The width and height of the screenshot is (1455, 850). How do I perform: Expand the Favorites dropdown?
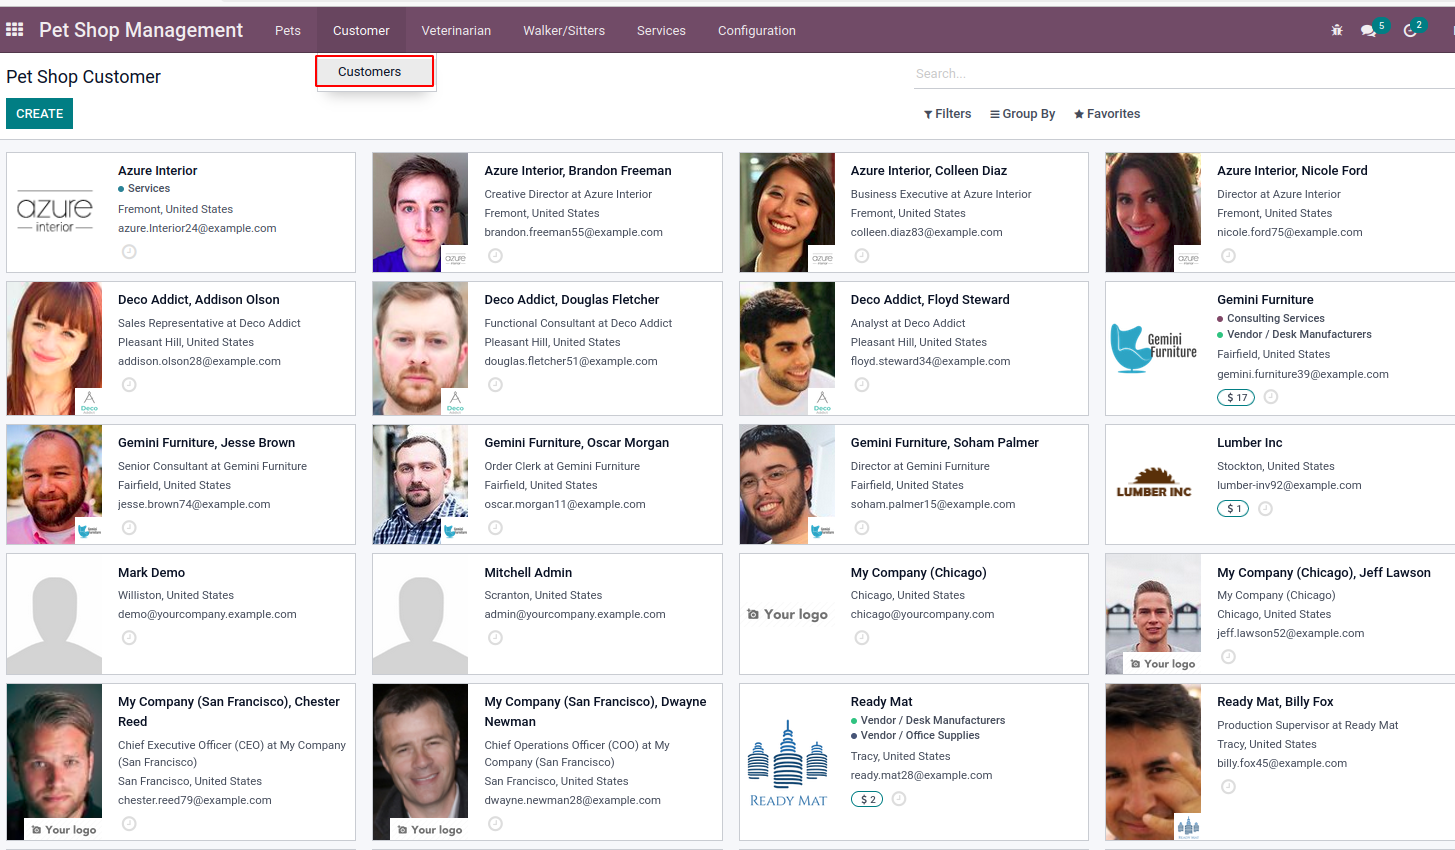[1107, 114]
